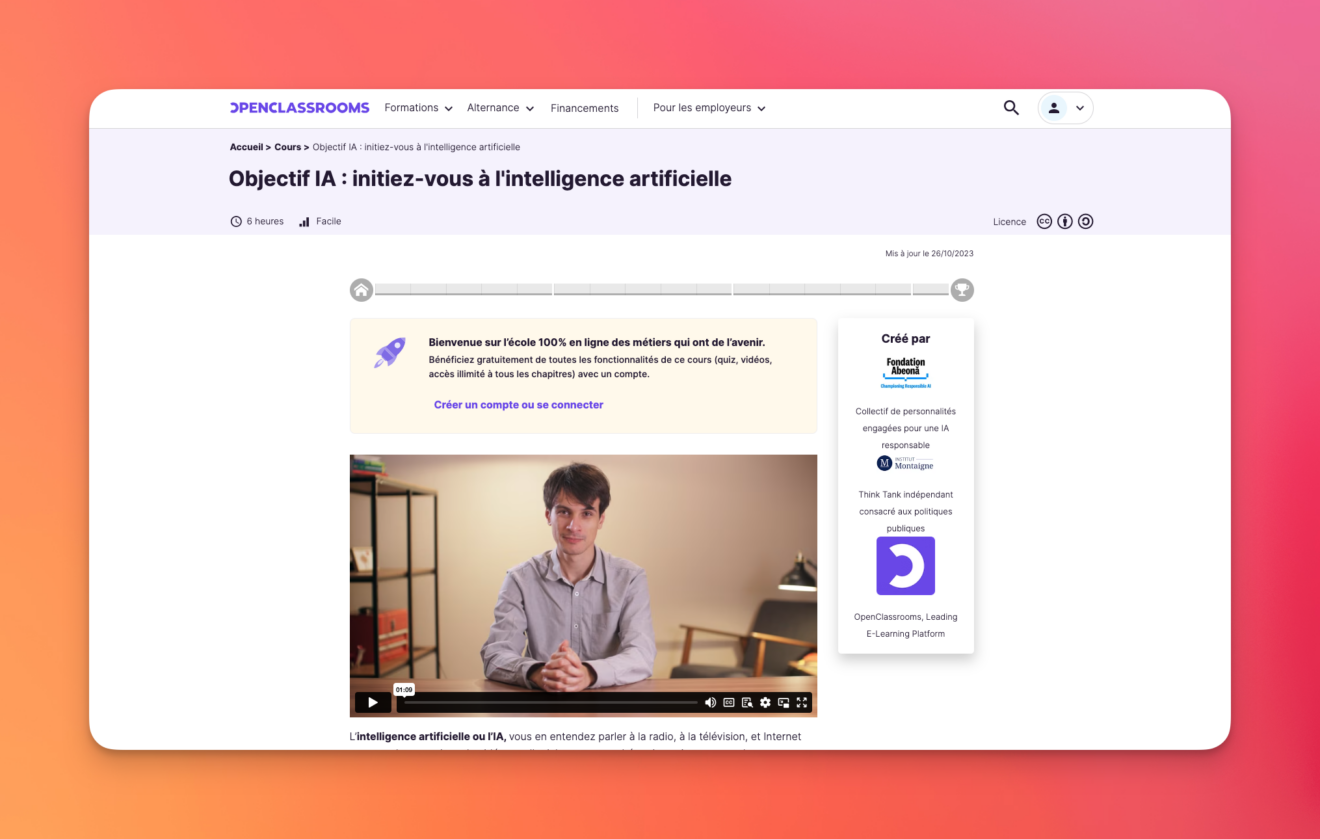This screenshot has width=1320, height=839.
Task: Click the first segment of course progress bar
Action: (x=393, y=290)
